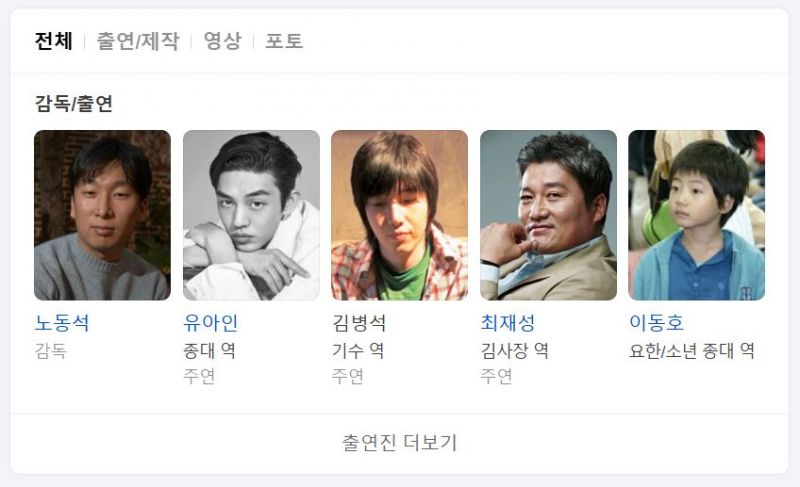
Task: Click the 김병석 name text
Action: (x=359, y=323)
